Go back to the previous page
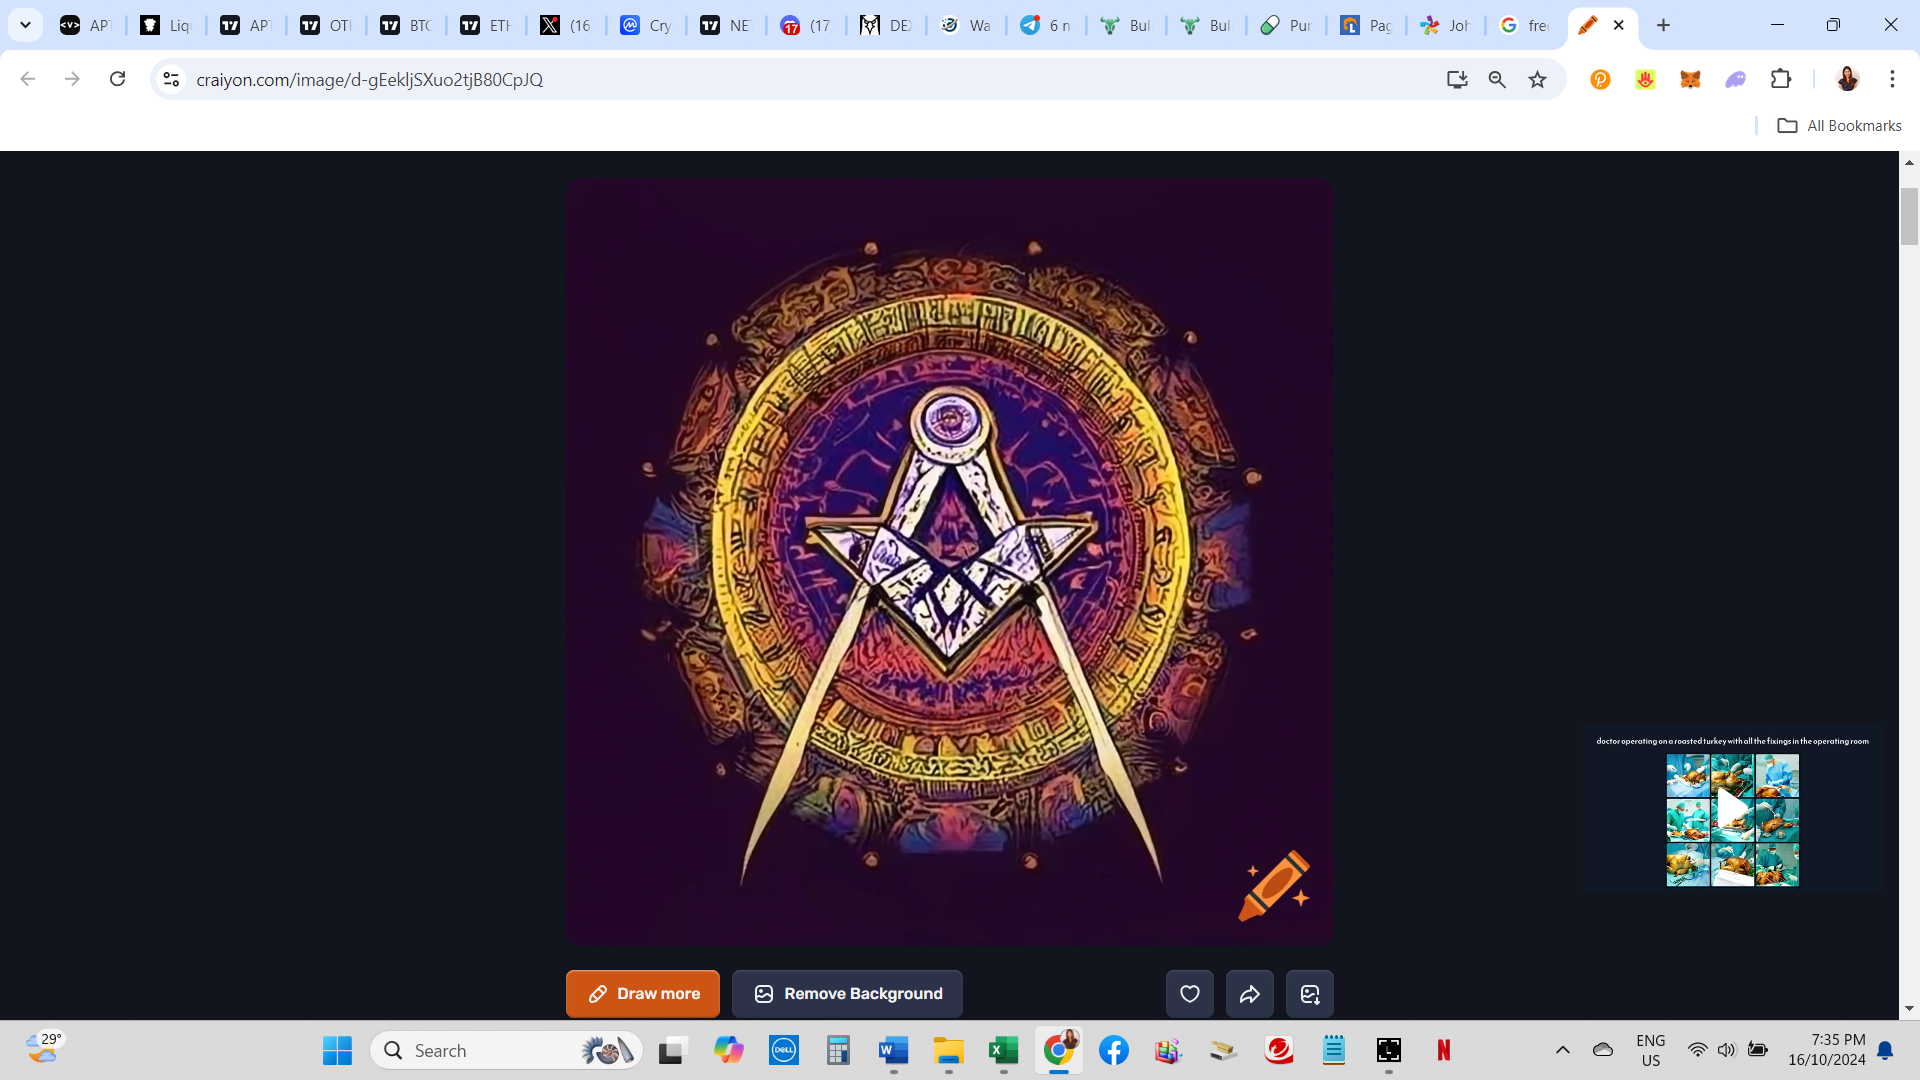The width and height of the screenshot is (1920, 1080). [x=28, y=79]
